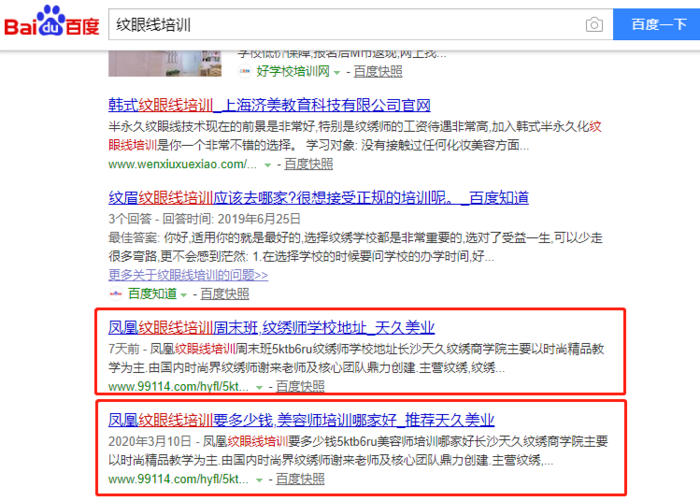The image size is (700, 501).
Task: Expand dropdown arrow under 要多少钱 result URL
Action: point(259,480)
